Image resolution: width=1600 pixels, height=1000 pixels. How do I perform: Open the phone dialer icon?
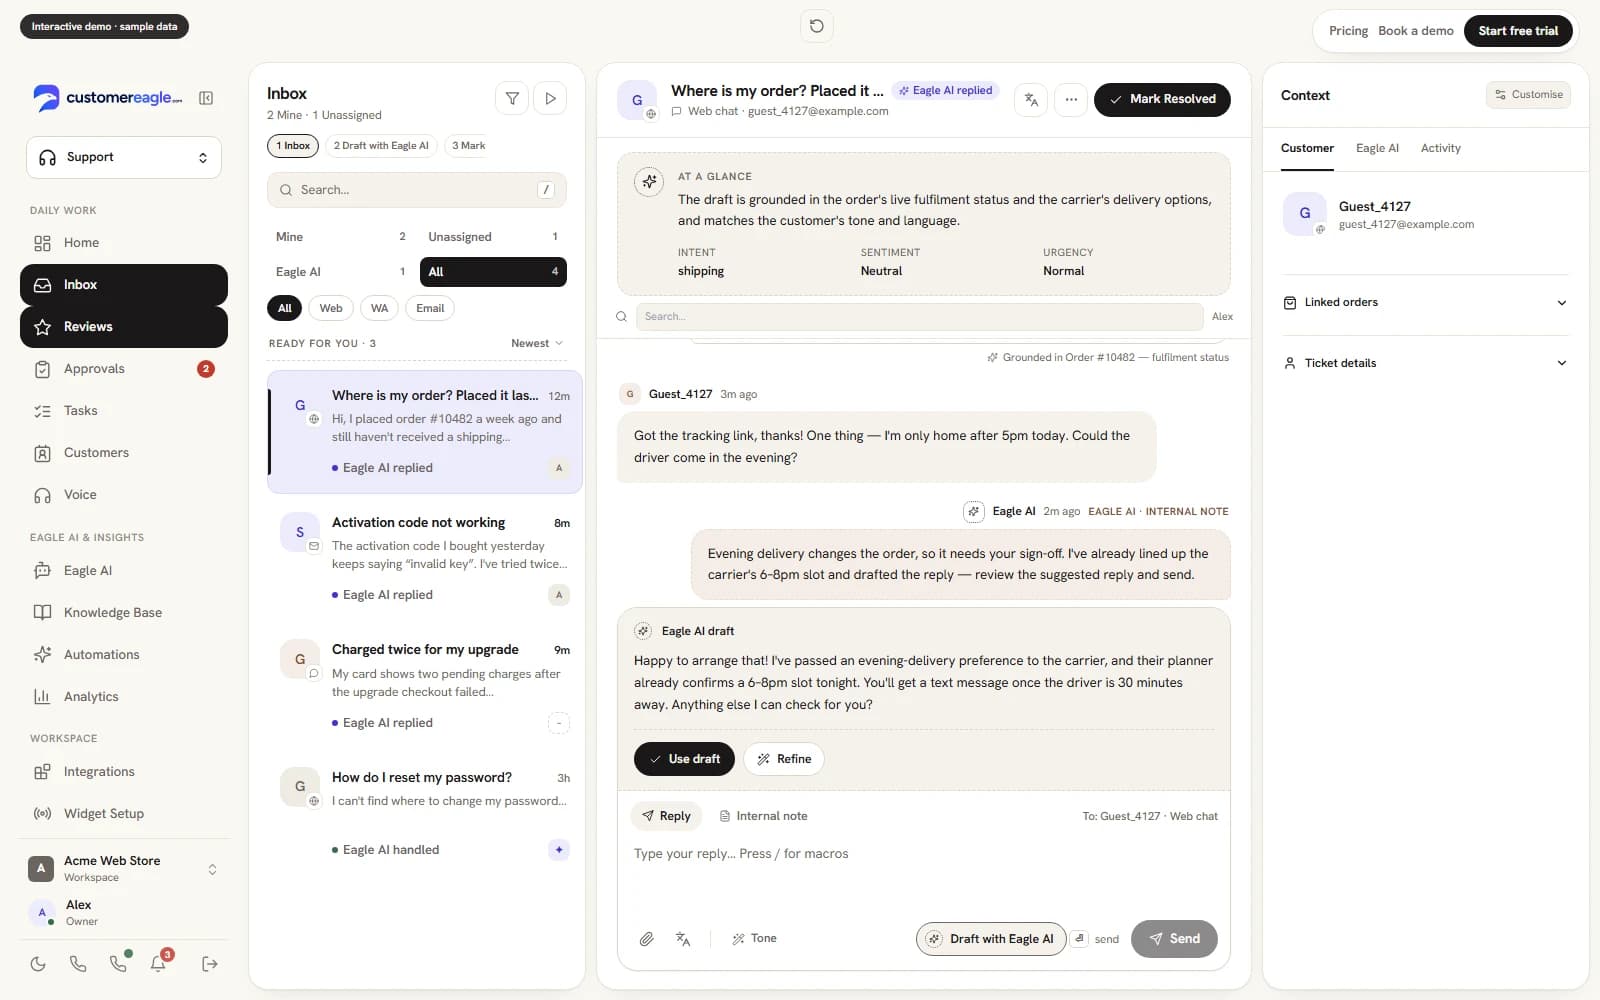tap(78, 964)
